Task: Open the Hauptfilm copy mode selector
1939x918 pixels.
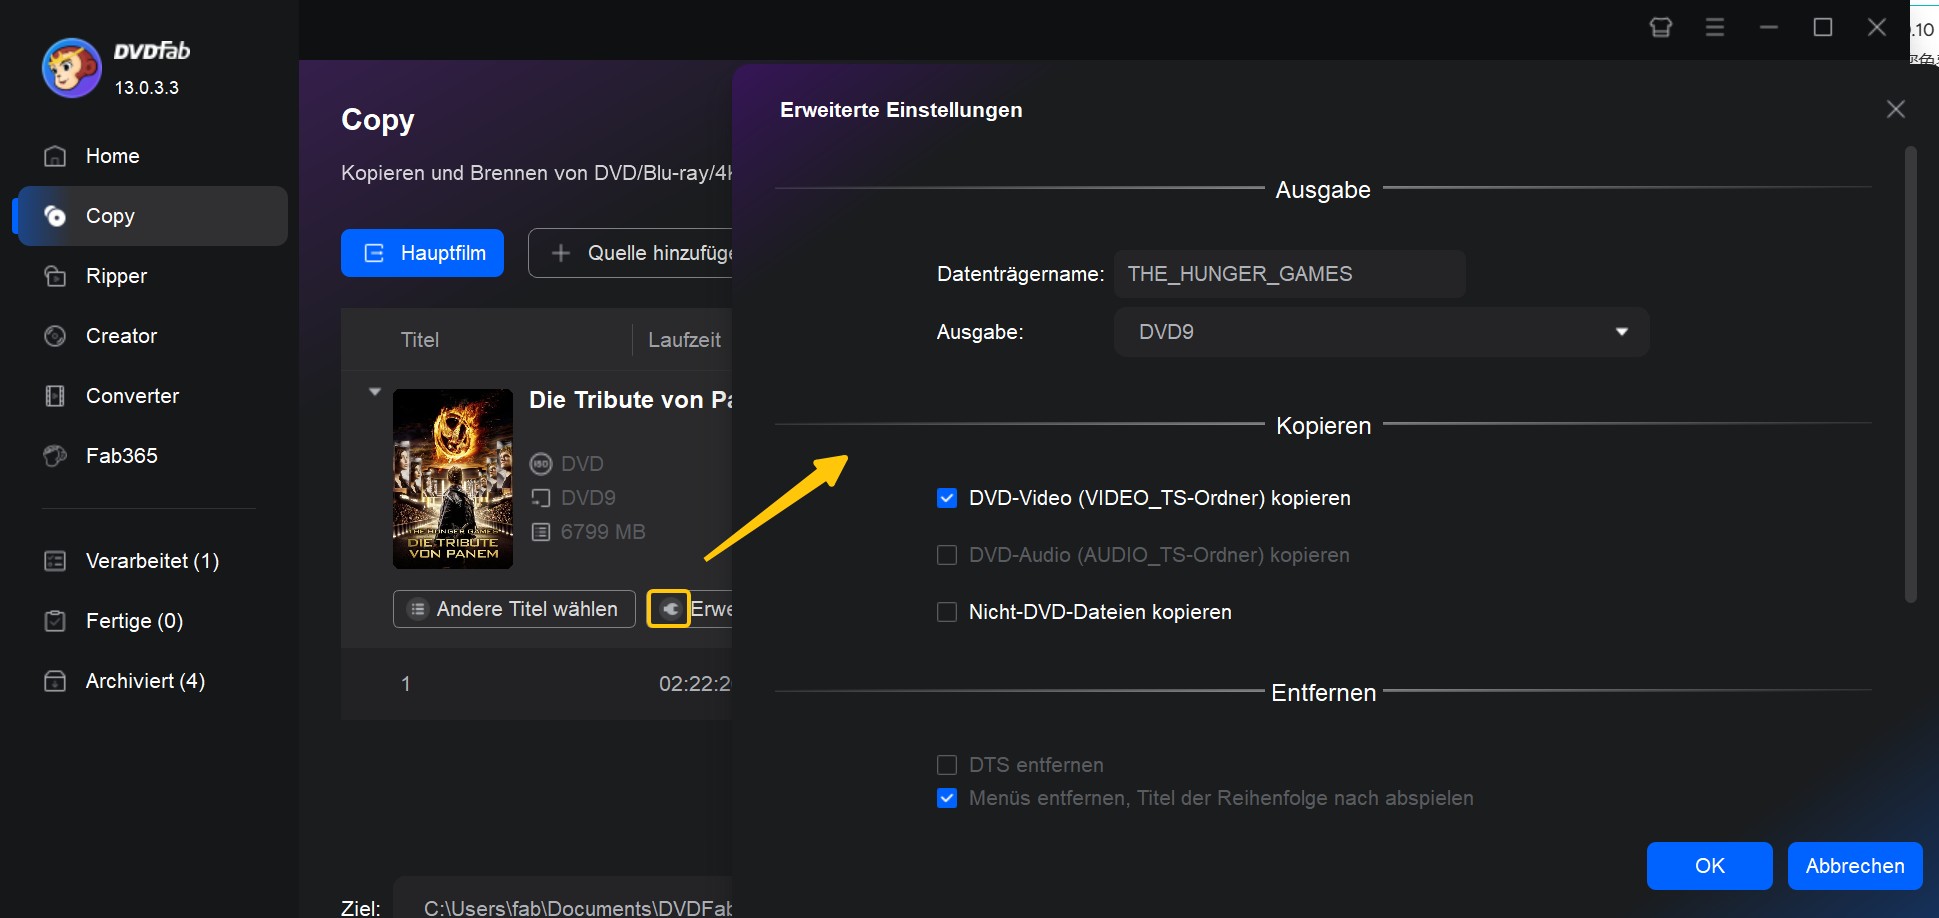Action: 422,253
